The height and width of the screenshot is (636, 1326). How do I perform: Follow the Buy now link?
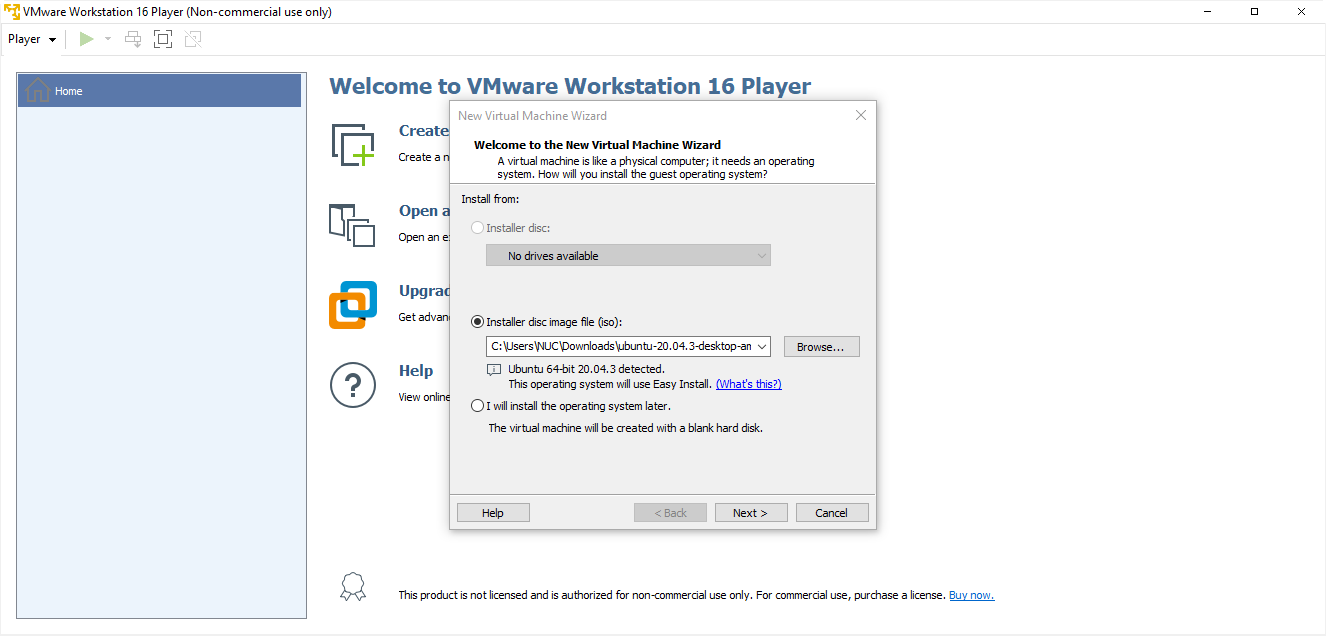tap(971, 595)
